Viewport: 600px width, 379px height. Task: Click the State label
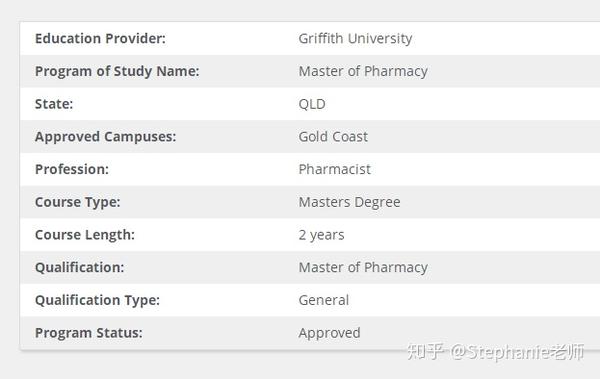[54, 104]
